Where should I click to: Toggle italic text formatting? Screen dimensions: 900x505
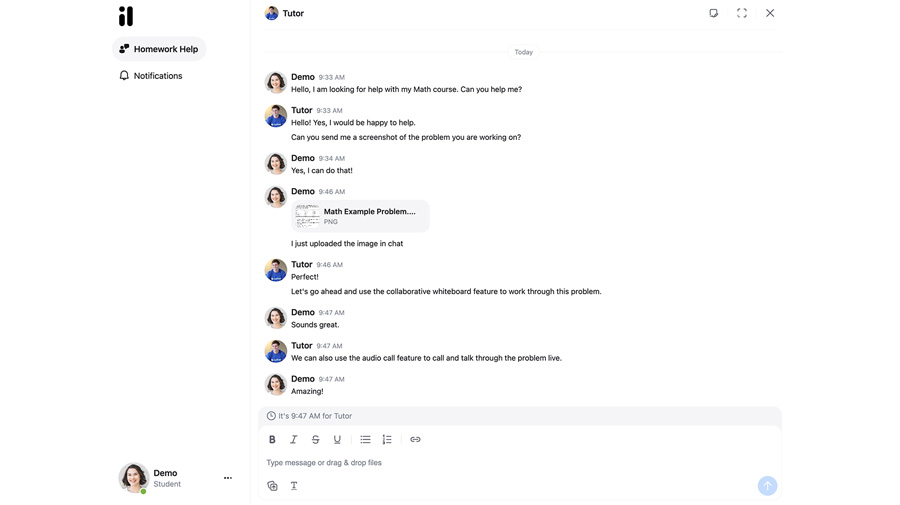tap(294, 440)
